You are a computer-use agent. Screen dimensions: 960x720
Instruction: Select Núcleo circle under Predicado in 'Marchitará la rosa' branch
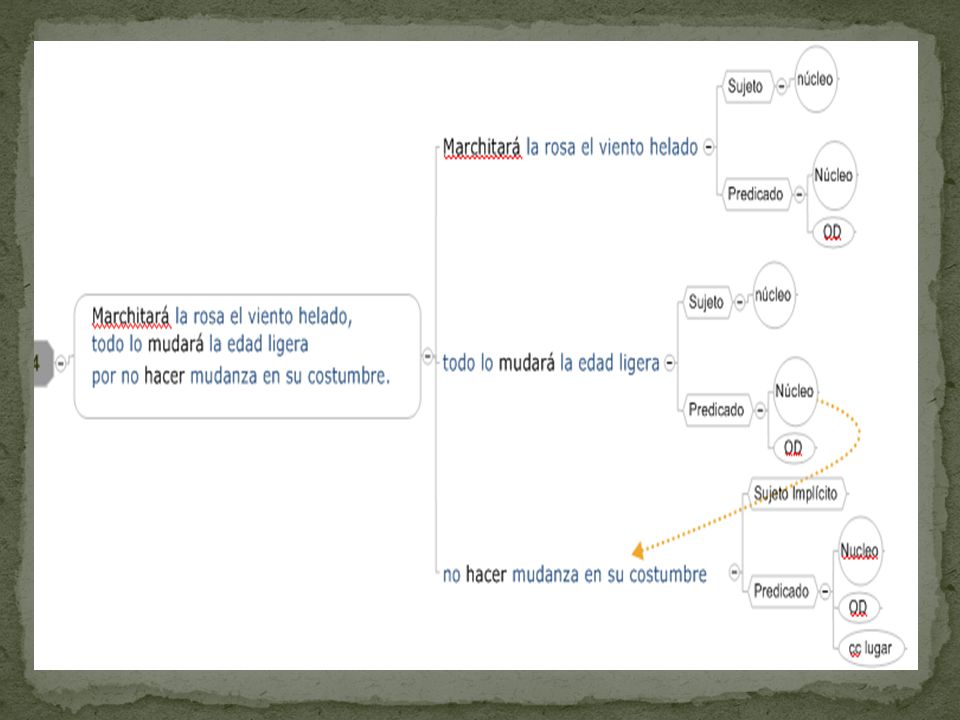(833, 175)
